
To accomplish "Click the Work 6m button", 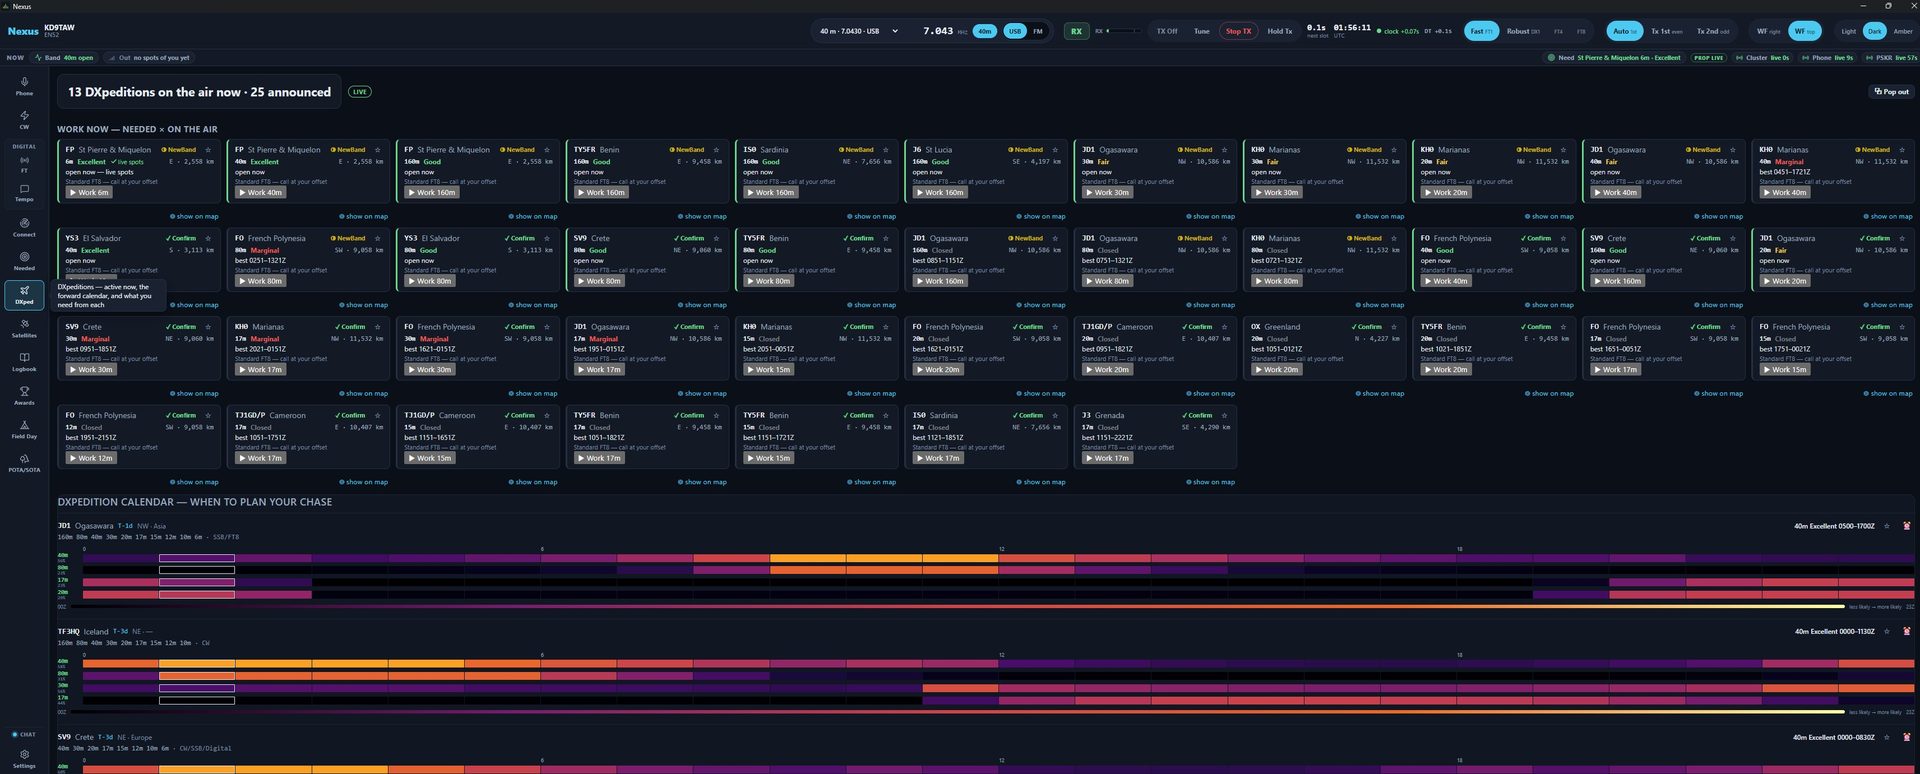I will click(89, 193).
